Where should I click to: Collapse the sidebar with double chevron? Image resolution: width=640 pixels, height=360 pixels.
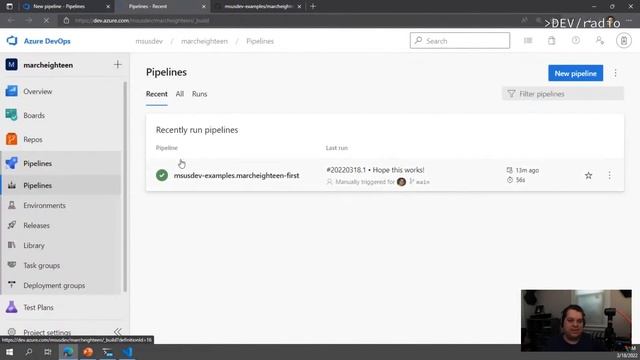(118, 331)
